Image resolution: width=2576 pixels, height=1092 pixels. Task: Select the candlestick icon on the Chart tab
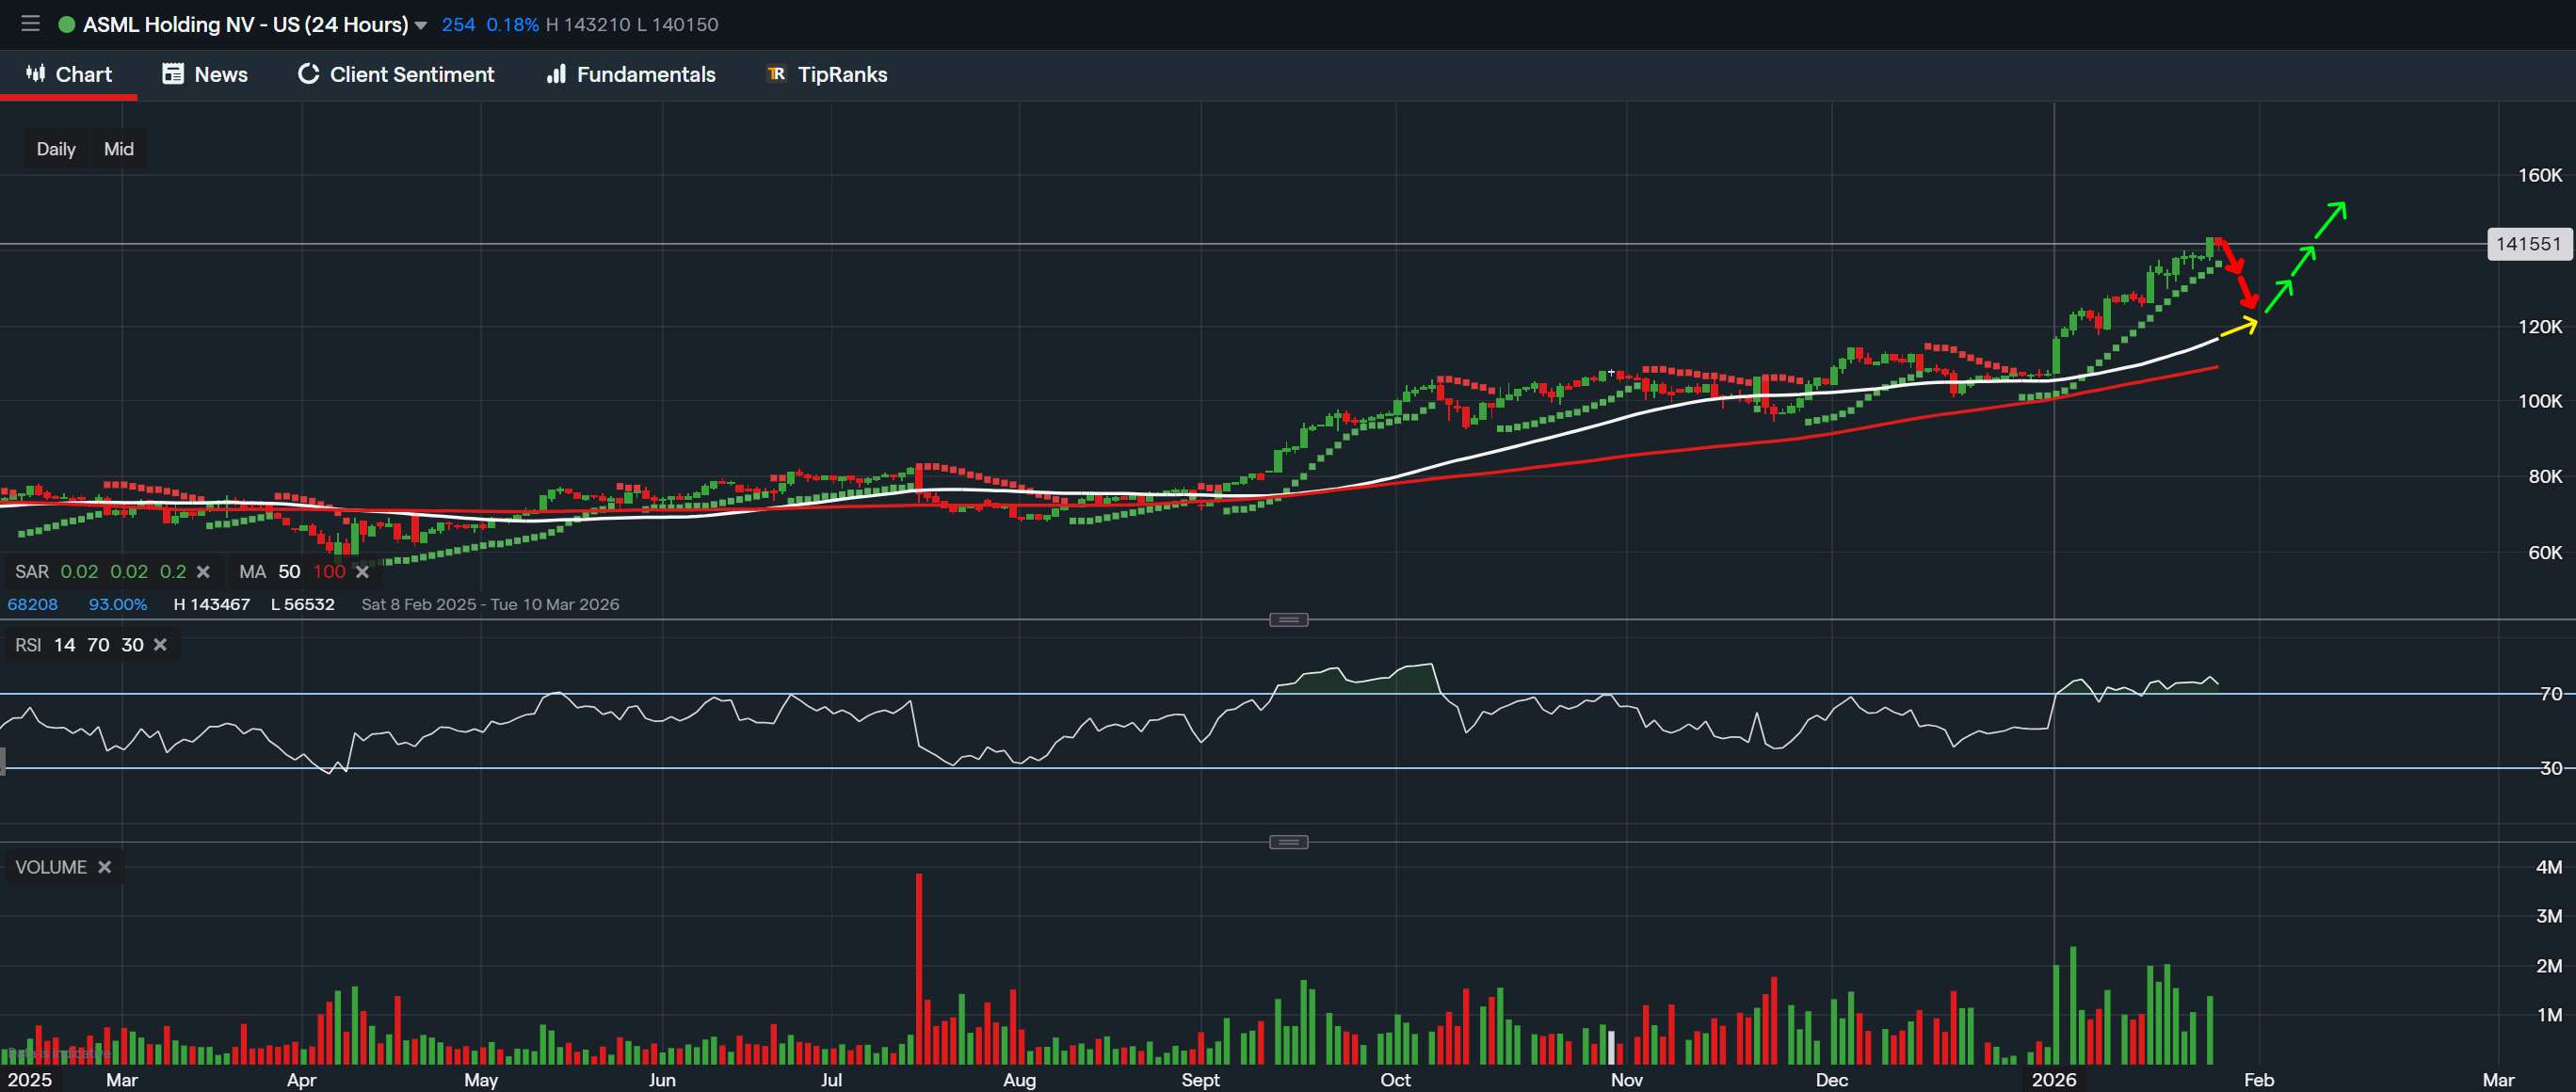[x=33, y=74]
